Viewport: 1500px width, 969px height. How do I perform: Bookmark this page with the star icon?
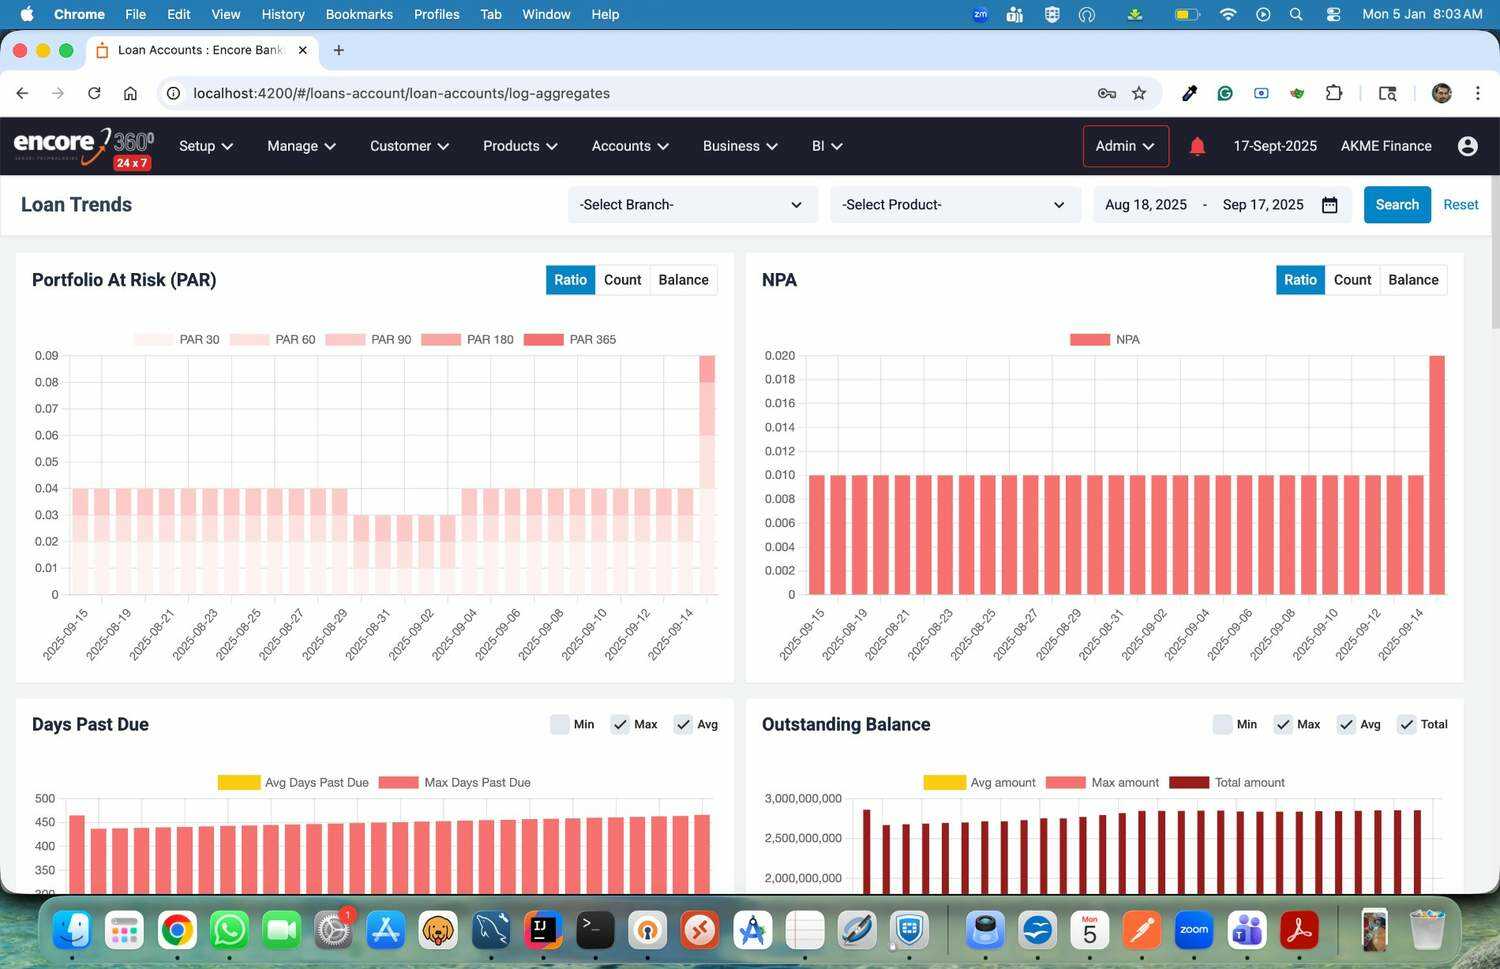click(1139, 93)
